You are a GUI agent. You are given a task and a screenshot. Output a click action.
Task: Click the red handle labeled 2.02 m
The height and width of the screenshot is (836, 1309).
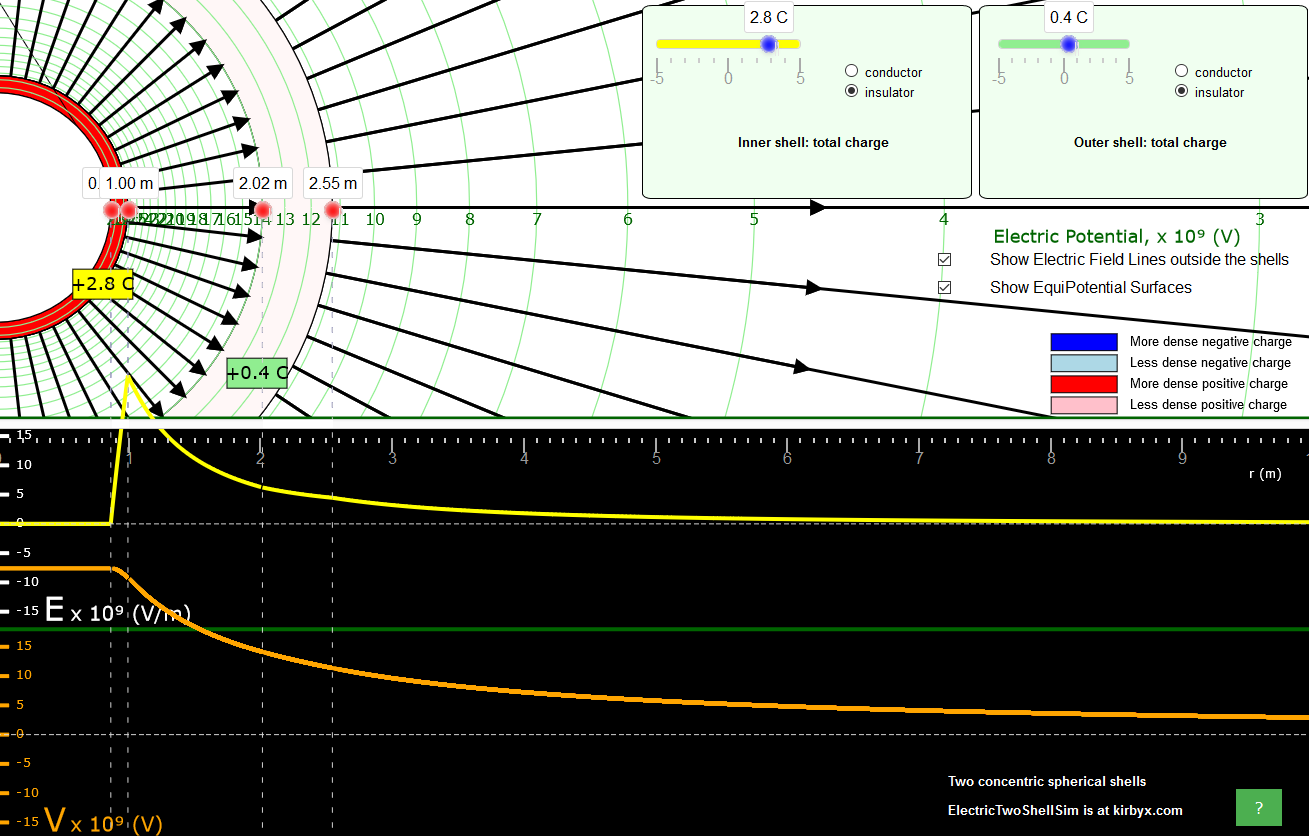pos(262,210)
